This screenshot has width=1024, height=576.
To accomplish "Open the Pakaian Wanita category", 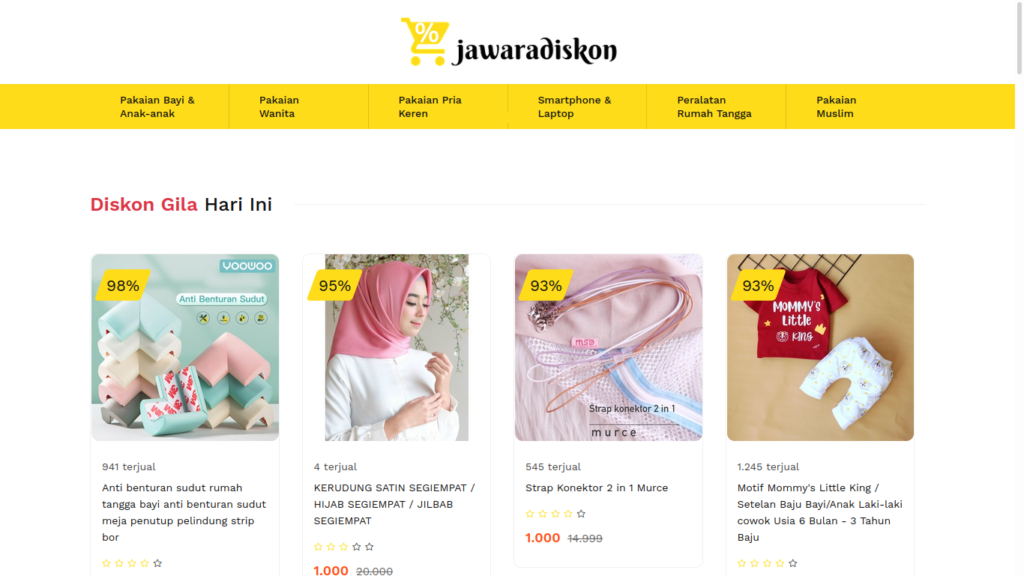I will 279,106.
